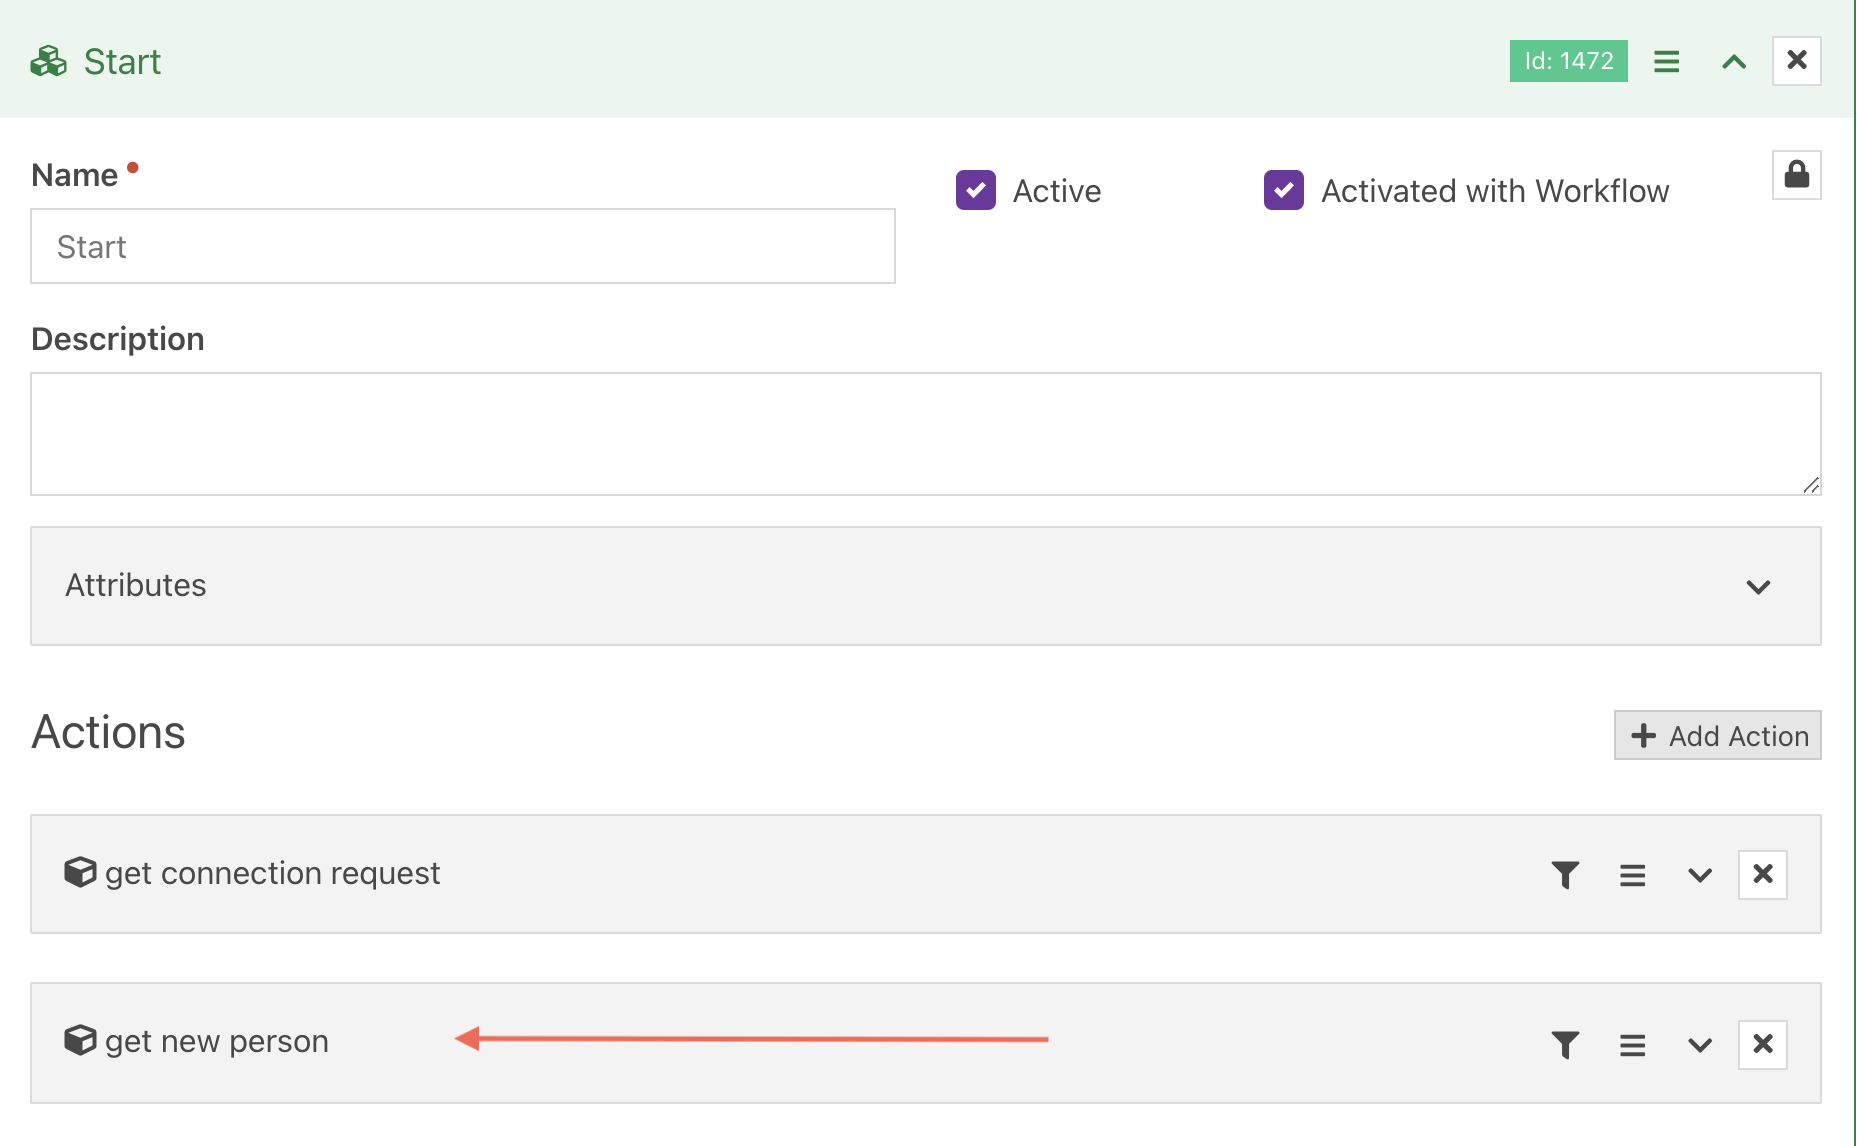The height and width of the screenshot is (1146, 1858).
Task: Click the Start activity cubes icon
Action: (x=48, y=62)
